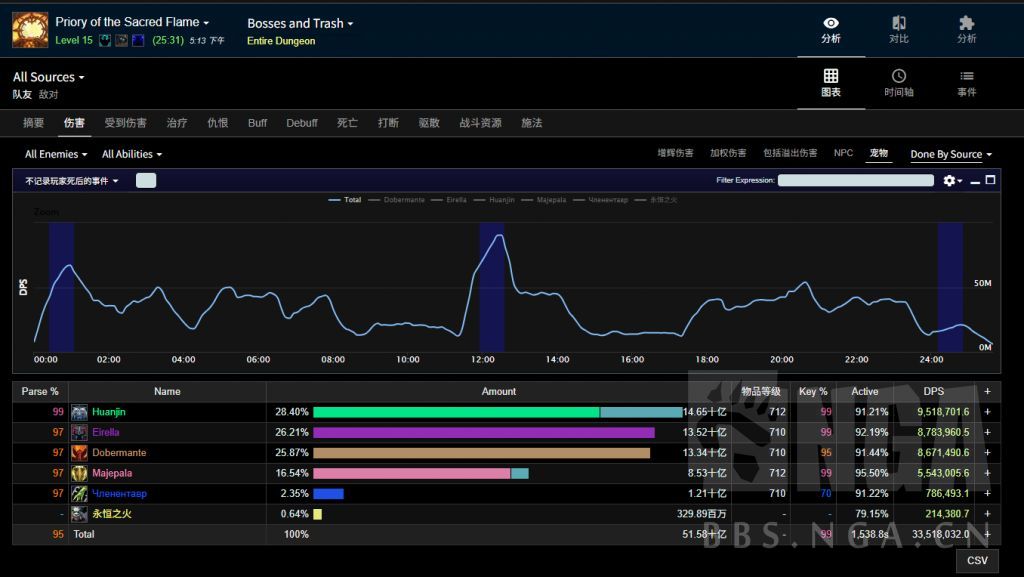Image resolution: width=1024 pixels, height=577 pixels.
Task: Open the 对比 compare icon view
Action: [898, 29]
